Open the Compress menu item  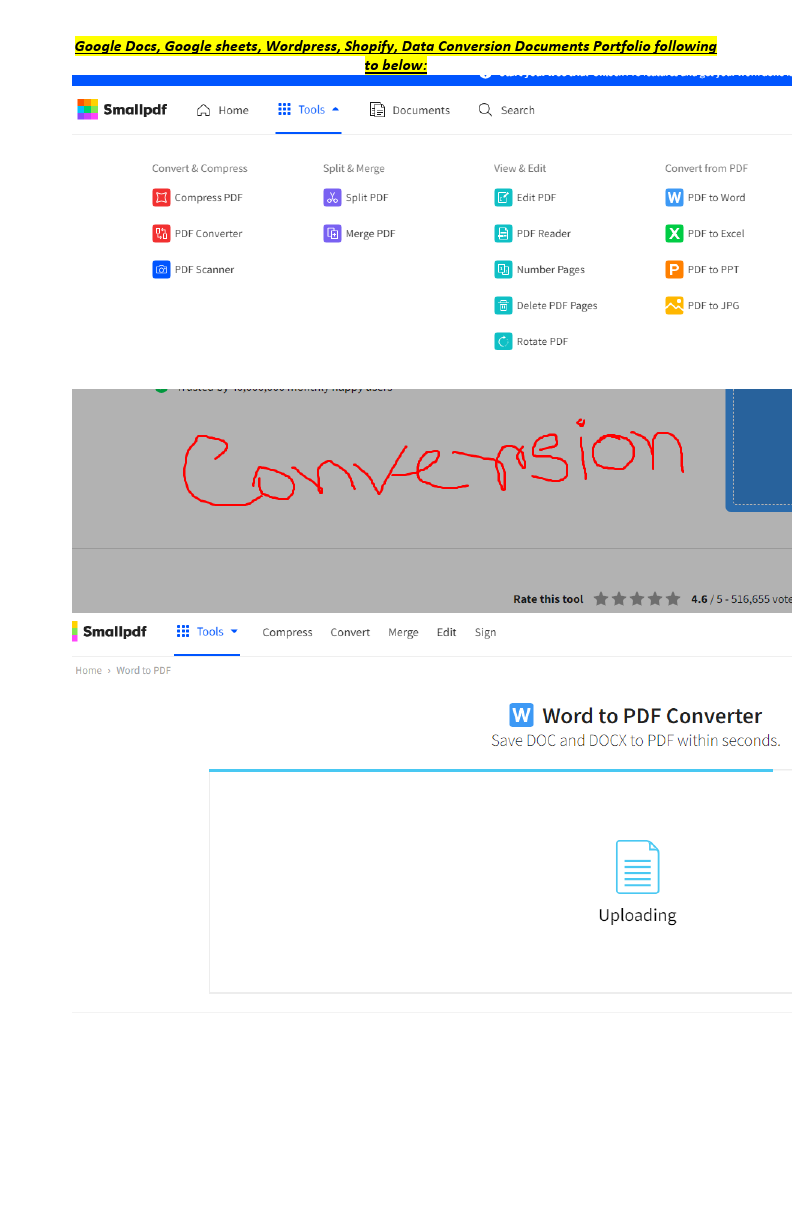287,632
